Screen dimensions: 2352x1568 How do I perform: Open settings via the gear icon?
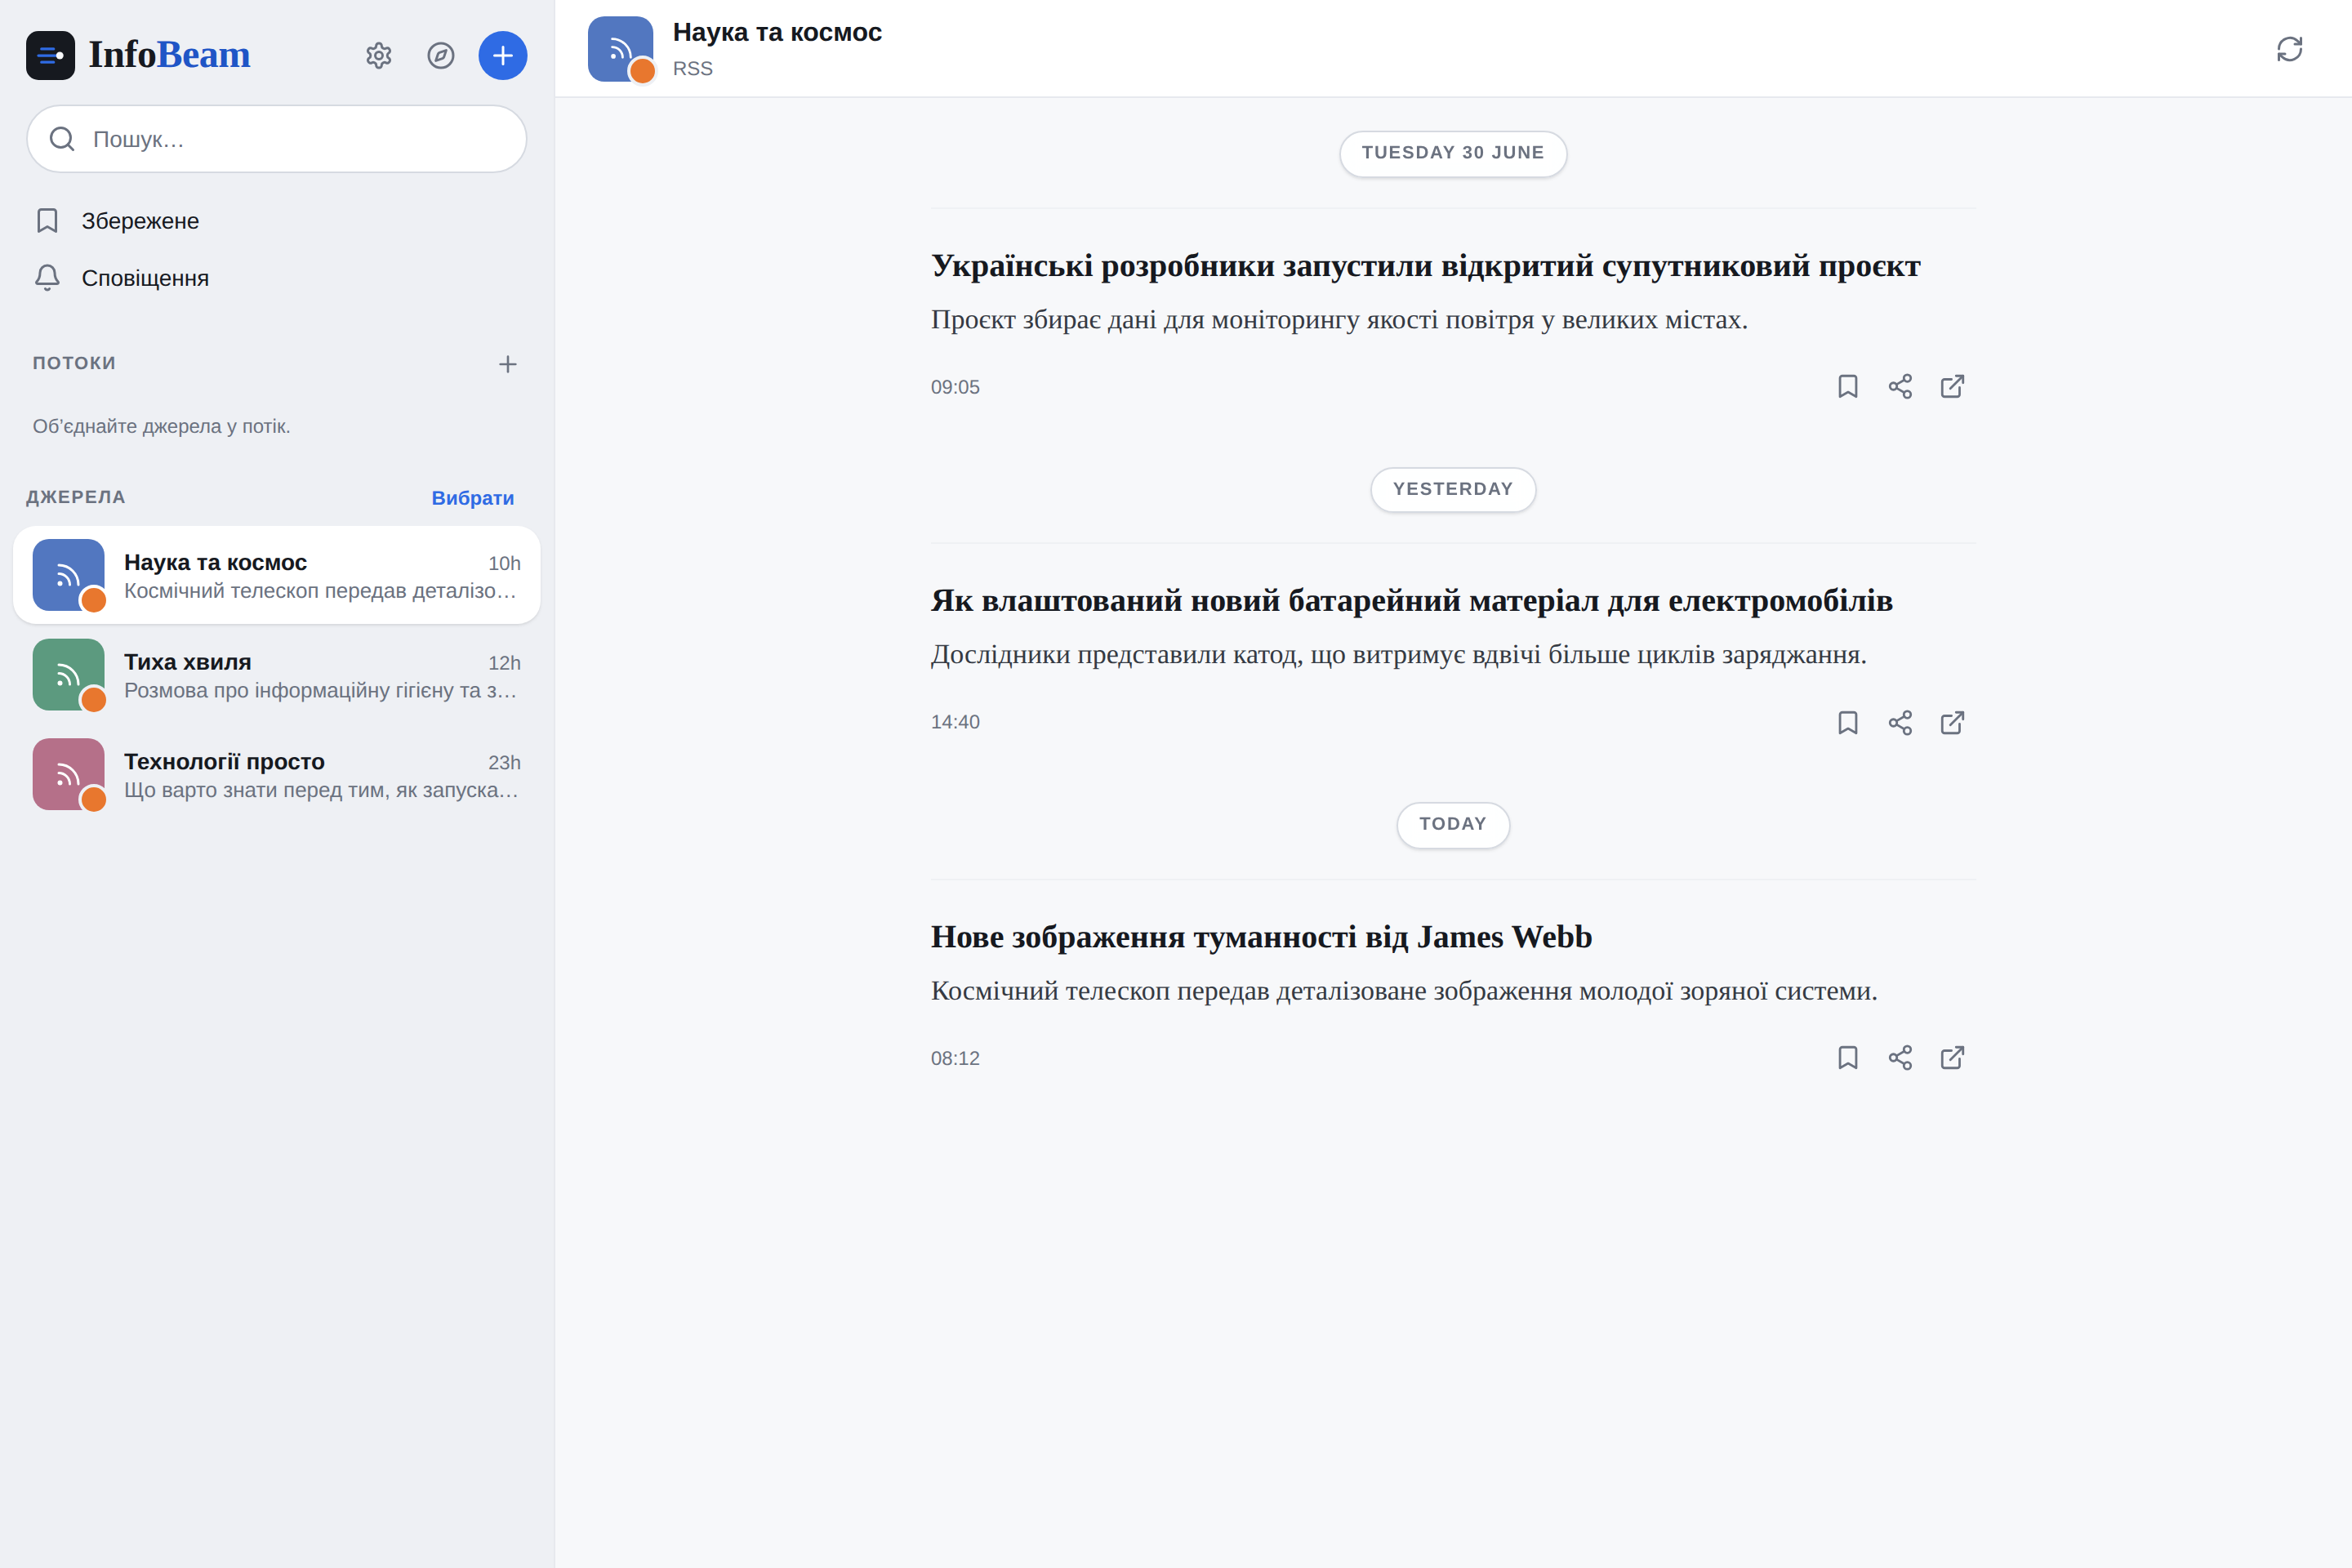pos(378,55)
